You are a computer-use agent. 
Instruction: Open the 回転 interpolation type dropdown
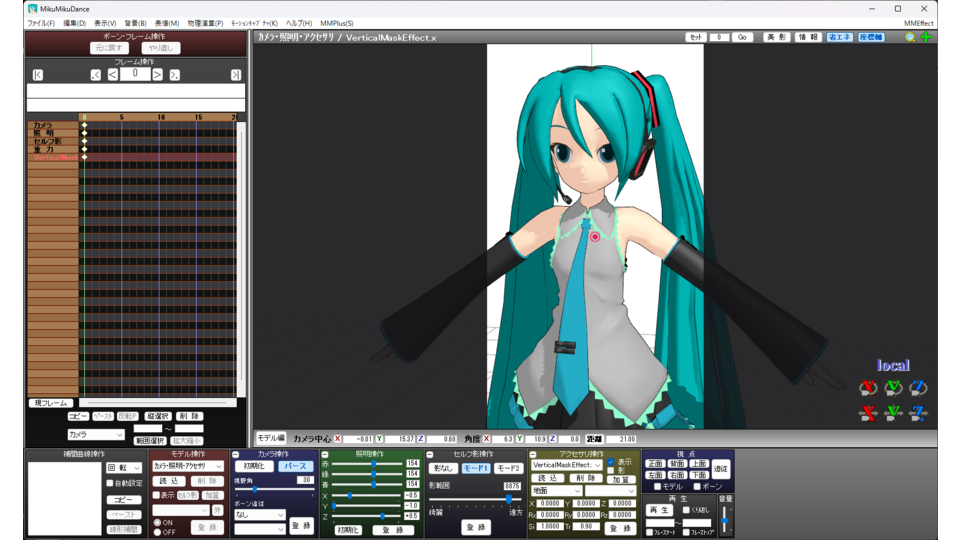(x=124, y=468)
